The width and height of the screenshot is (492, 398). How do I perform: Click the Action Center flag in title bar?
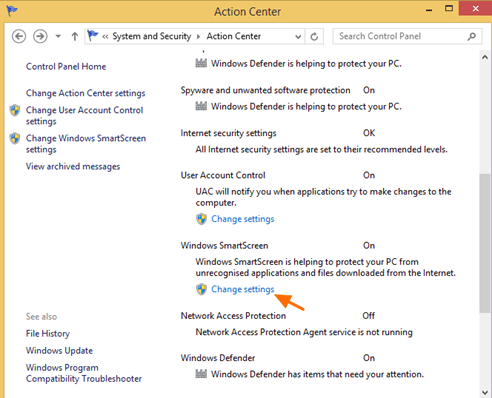click(12, 11)
